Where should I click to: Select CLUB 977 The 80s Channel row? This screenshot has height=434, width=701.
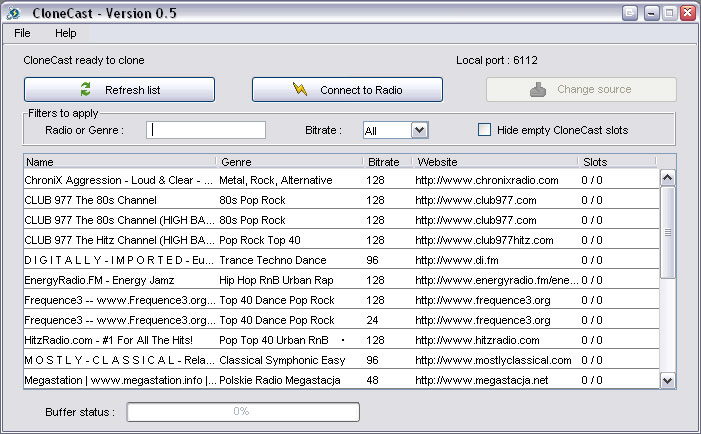(342, 200)
